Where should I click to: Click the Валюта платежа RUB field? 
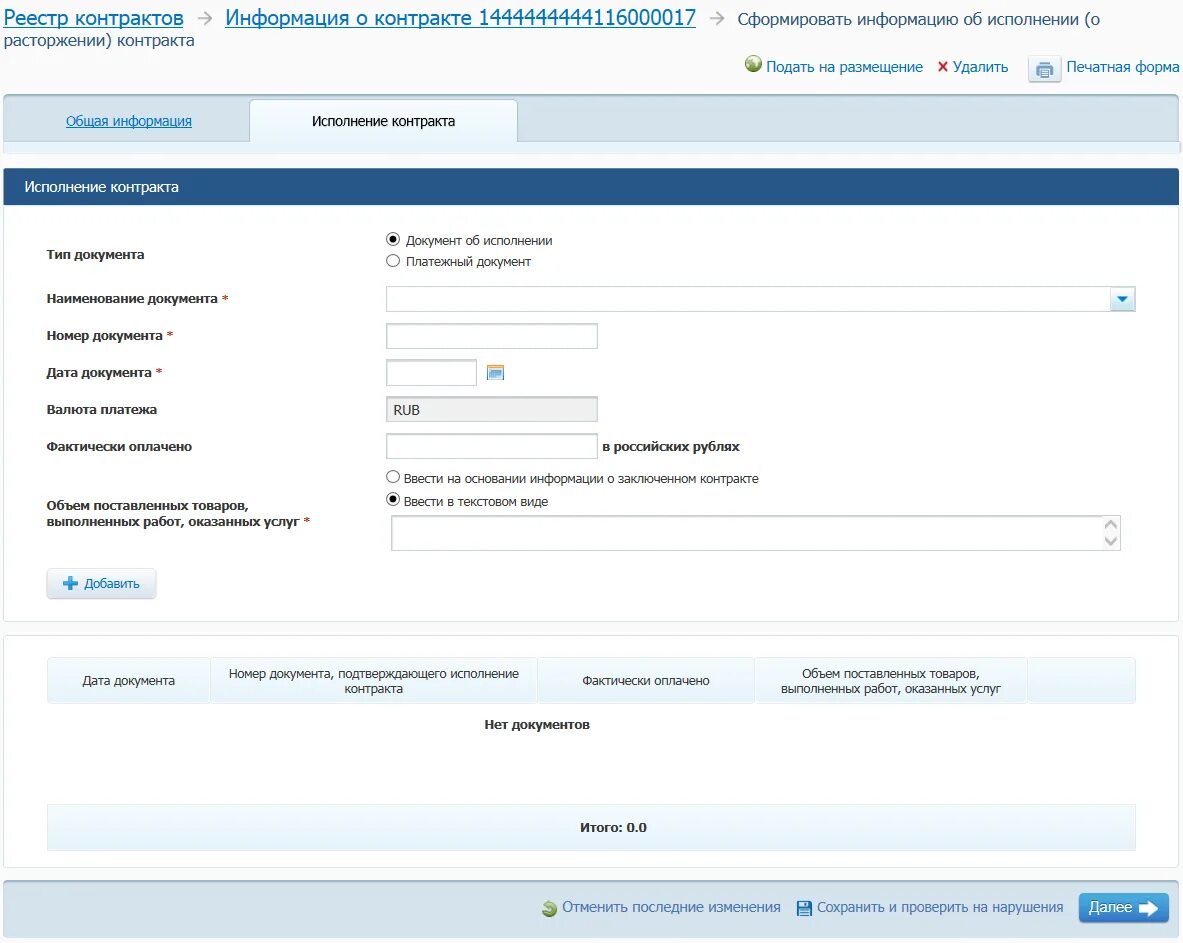click(x=492, y=410)
